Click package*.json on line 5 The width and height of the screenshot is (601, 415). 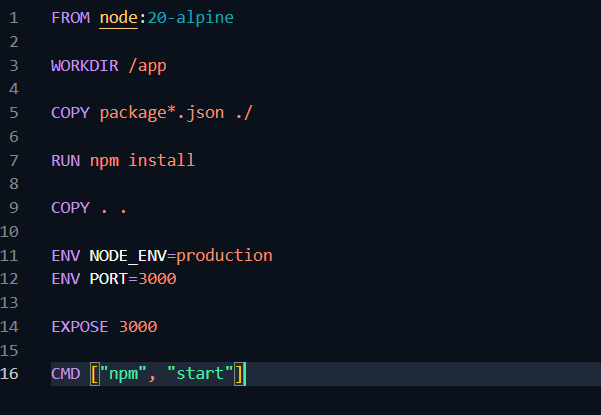(x=162, y=113)
